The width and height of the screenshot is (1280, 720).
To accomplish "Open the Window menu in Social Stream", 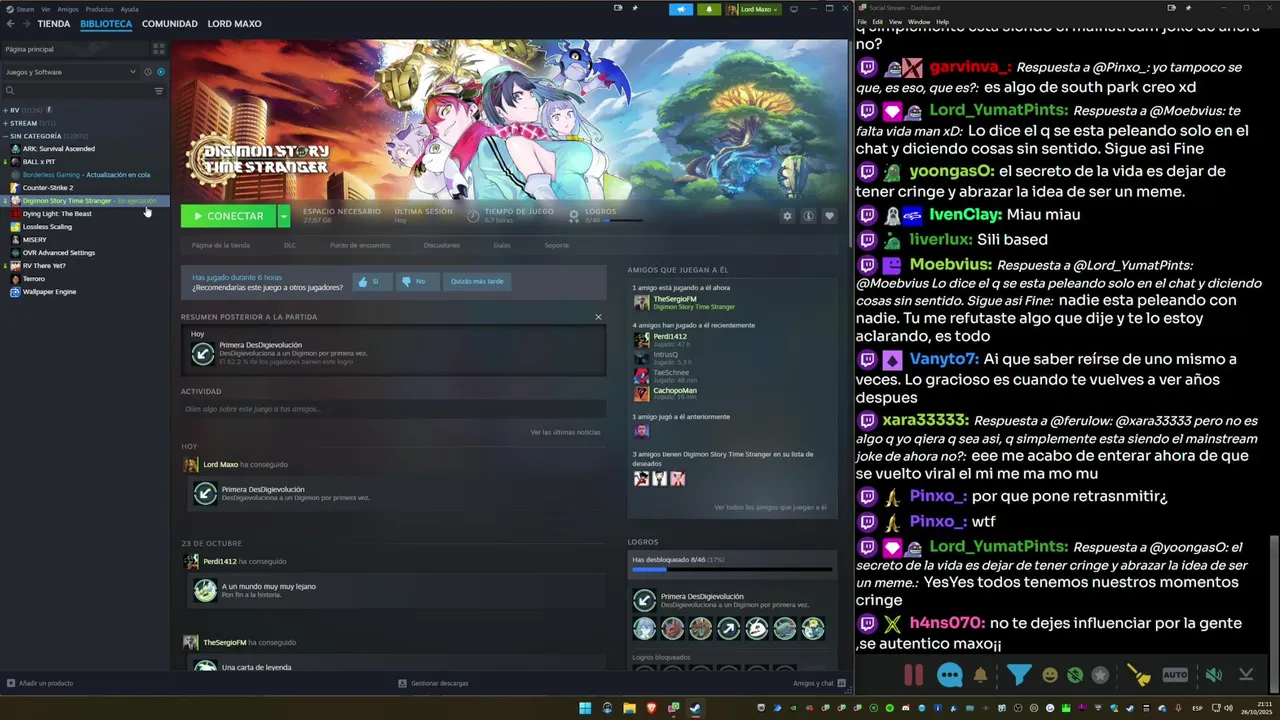I will 918,22.
